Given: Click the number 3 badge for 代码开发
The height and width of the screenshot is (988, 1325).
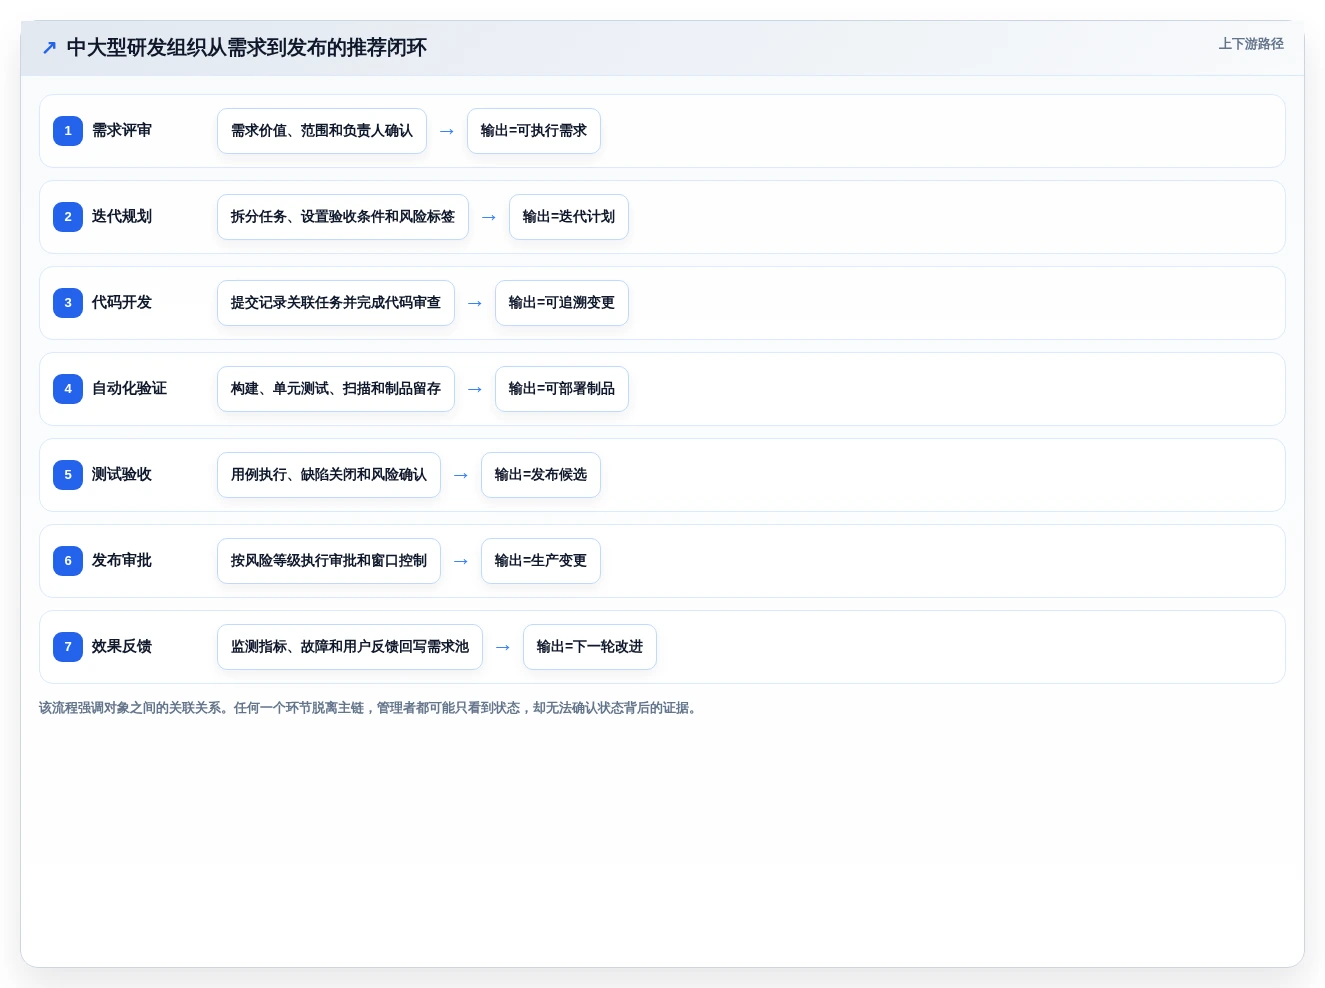Looking at the screenshot, I should 68,303.
